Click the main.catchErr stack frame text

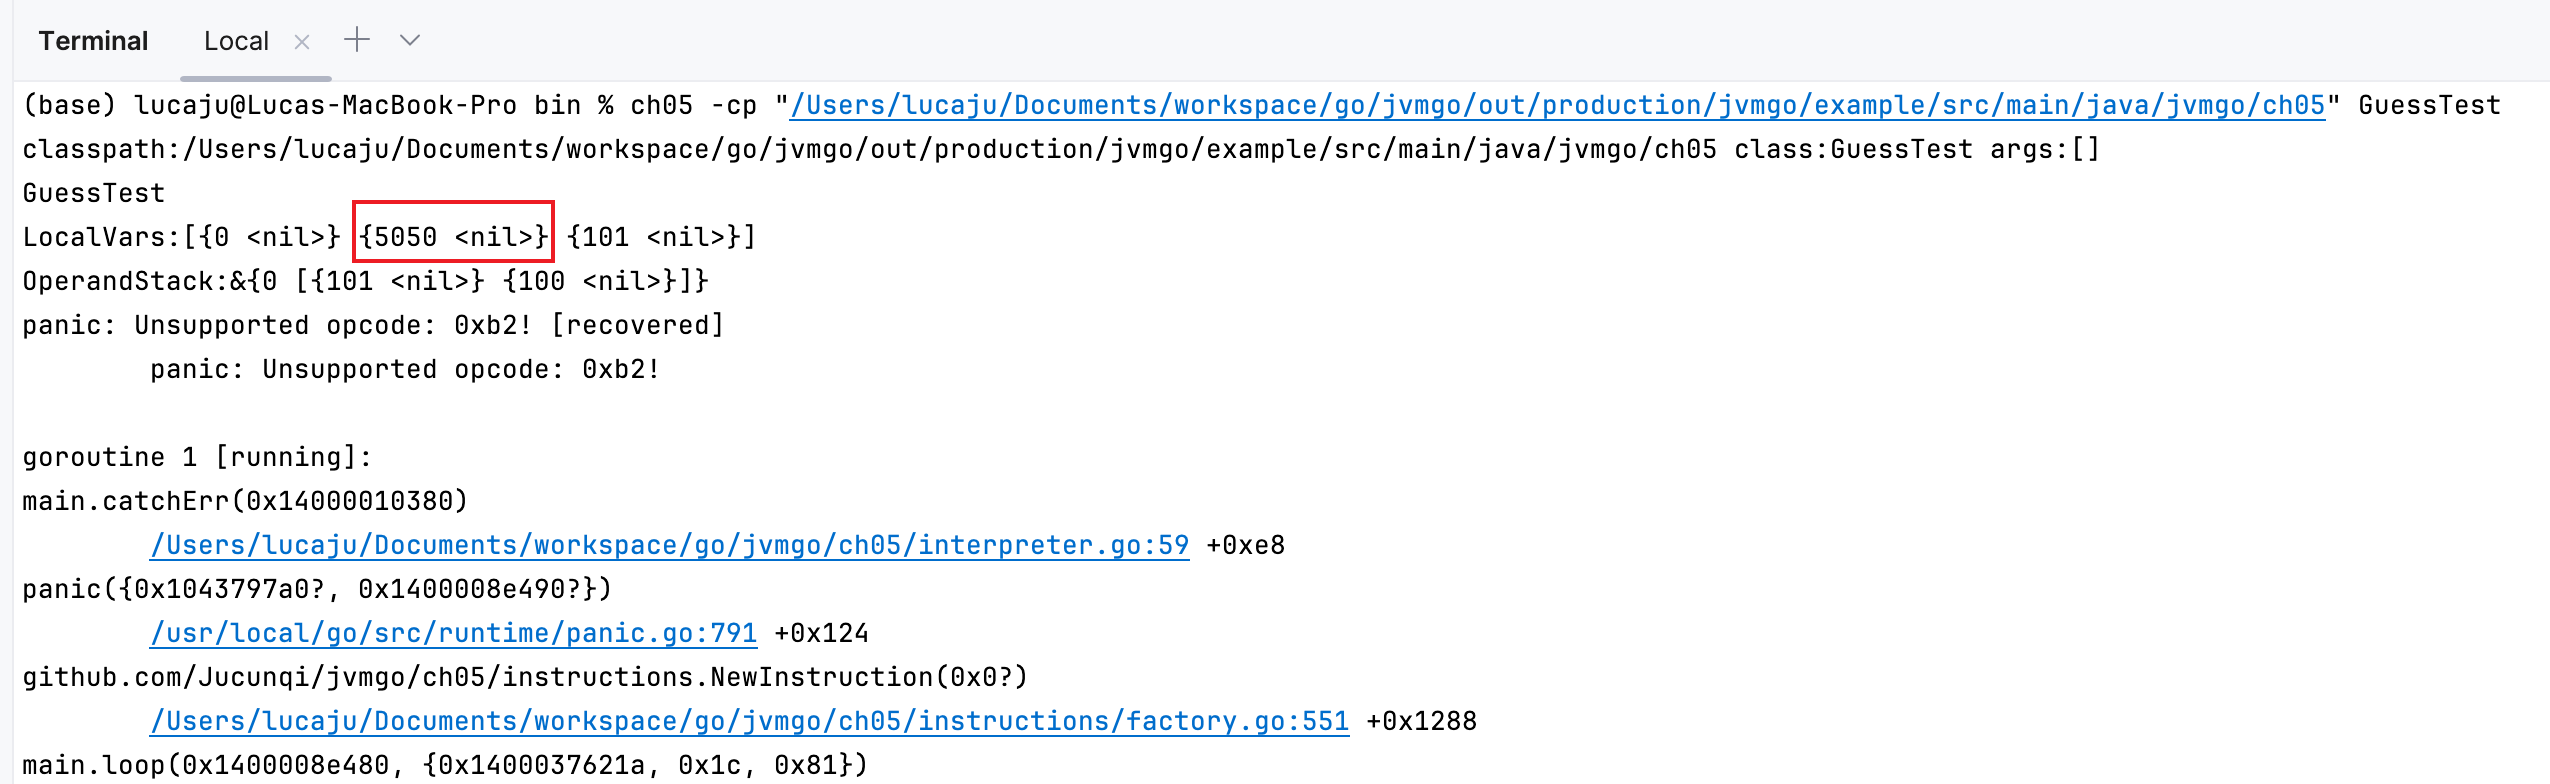tap(245, 501)
